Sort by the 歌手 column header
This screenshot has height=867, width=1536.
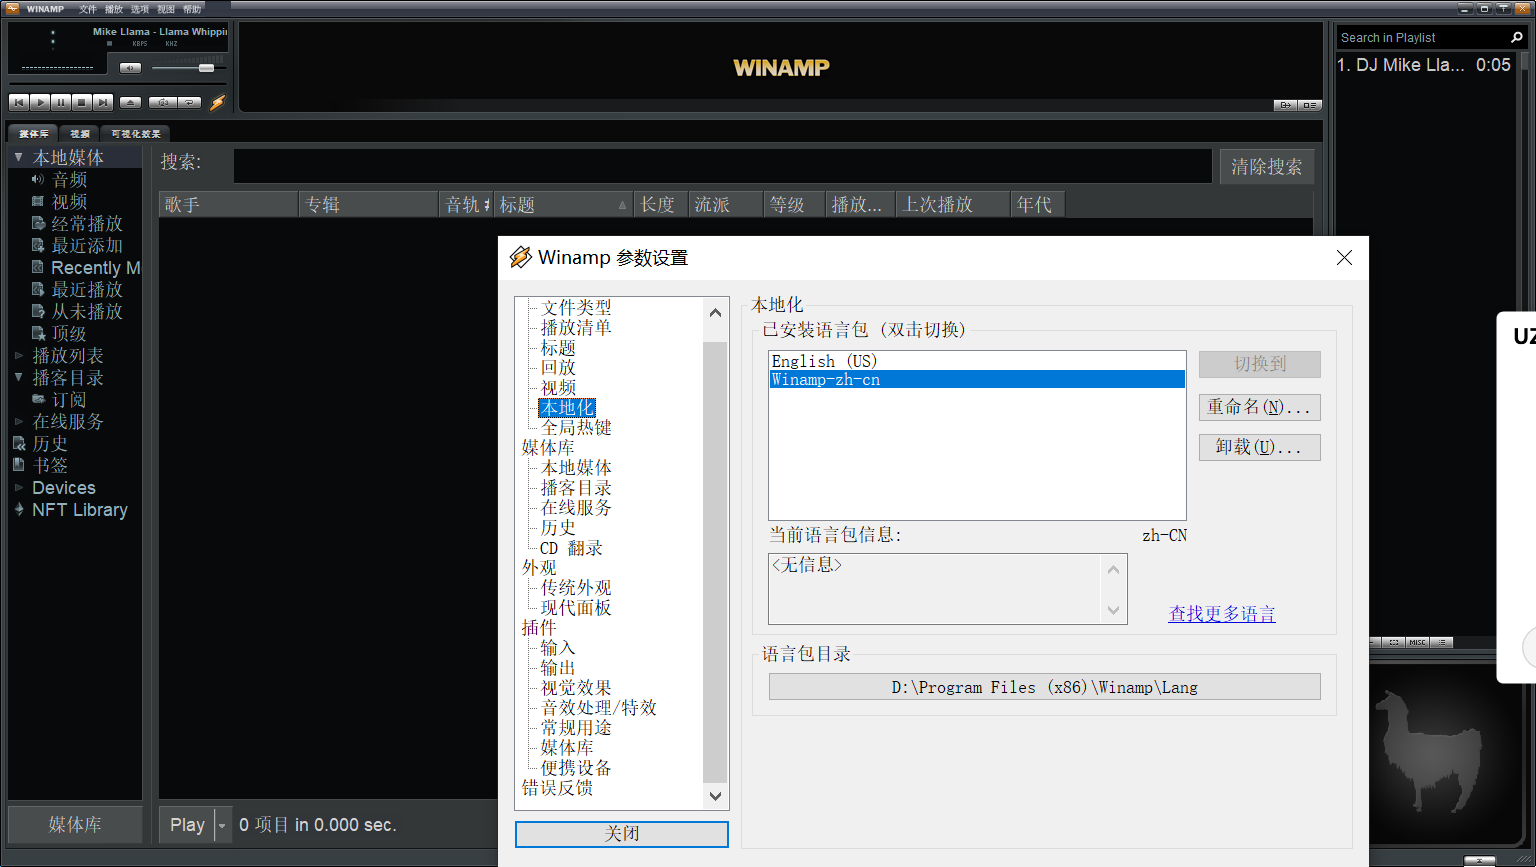(x=229, y=204)
